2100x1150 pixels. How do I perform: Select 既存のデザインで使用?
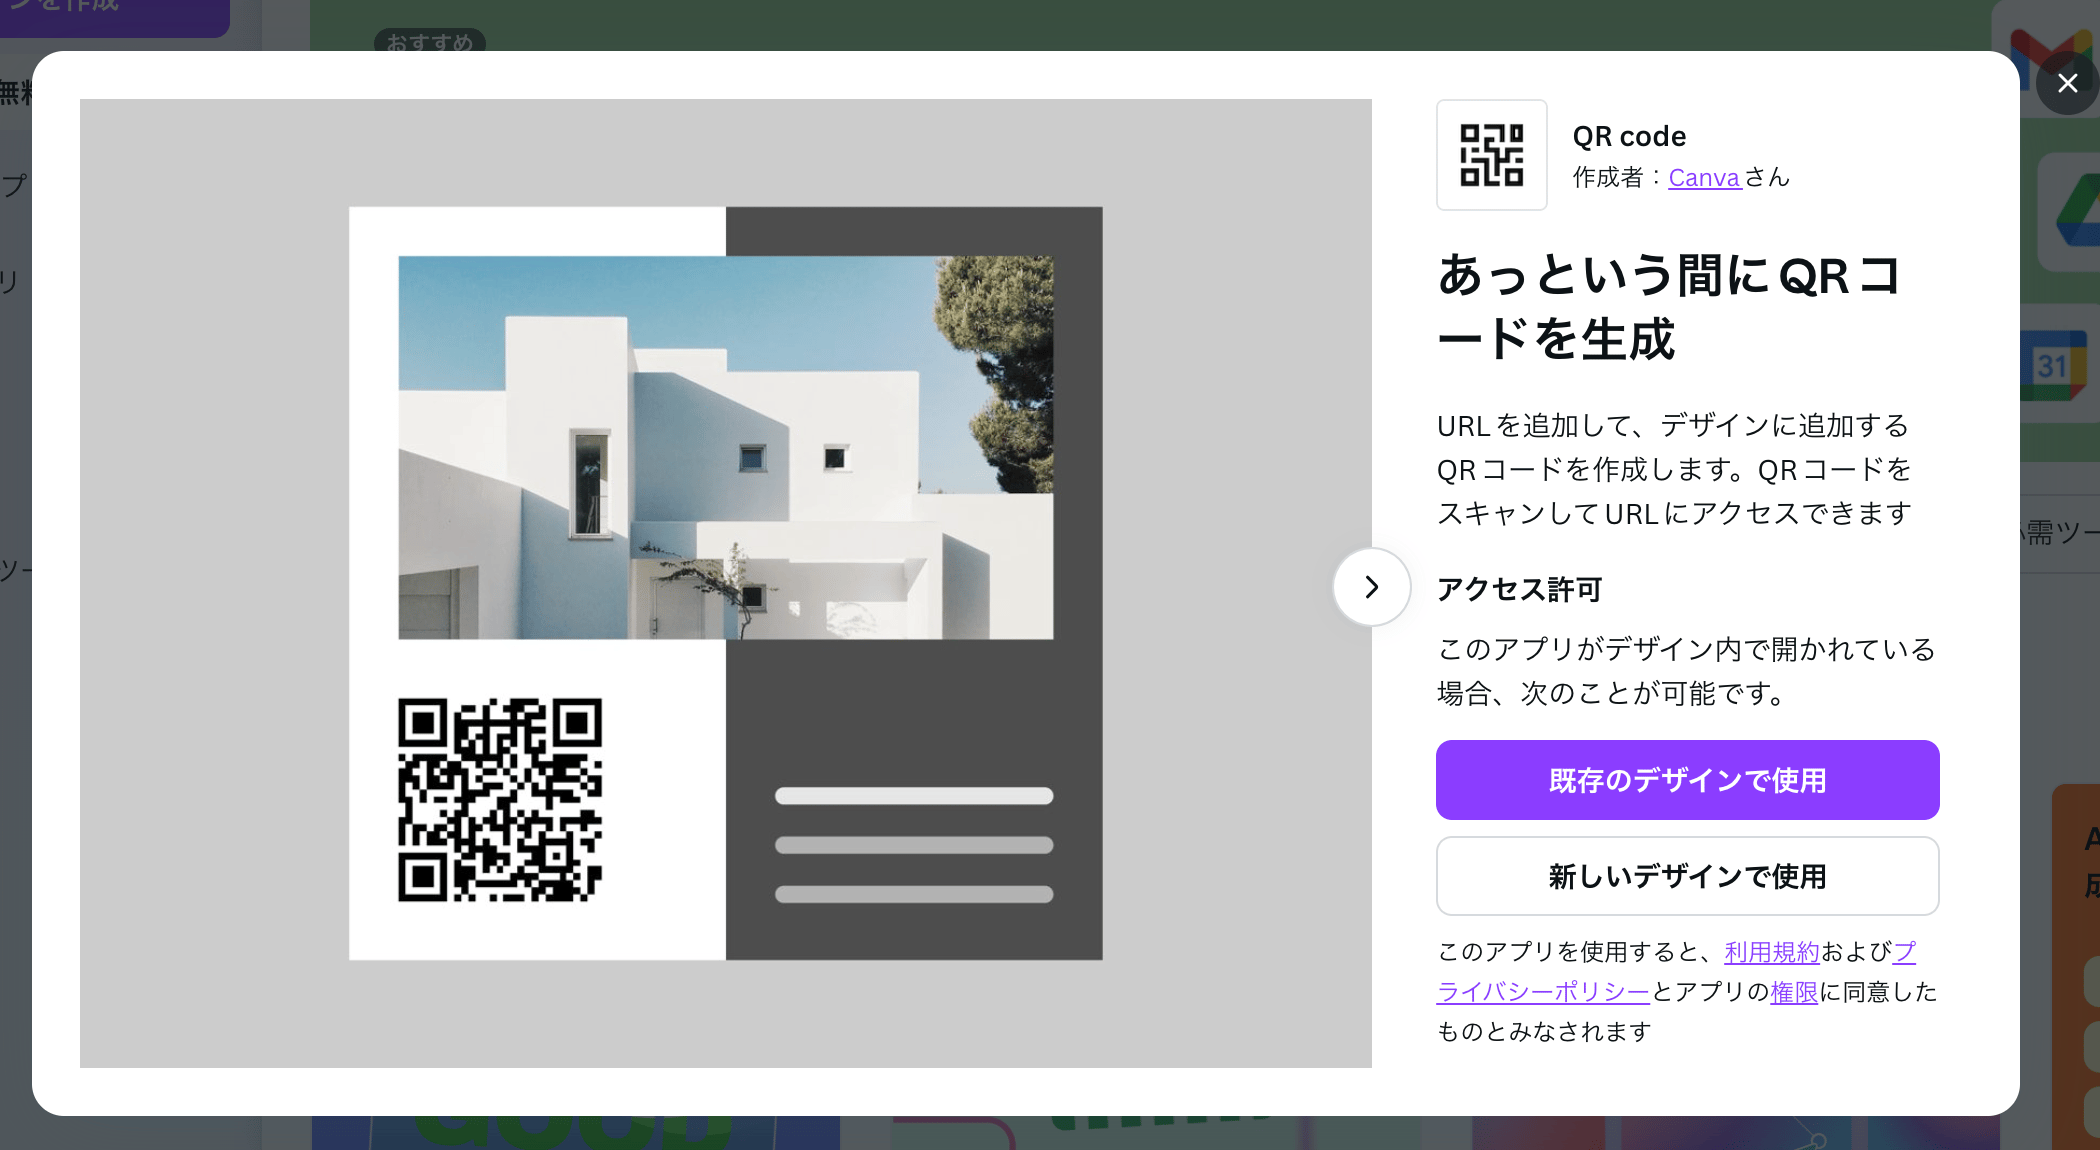pos(1687,780)
